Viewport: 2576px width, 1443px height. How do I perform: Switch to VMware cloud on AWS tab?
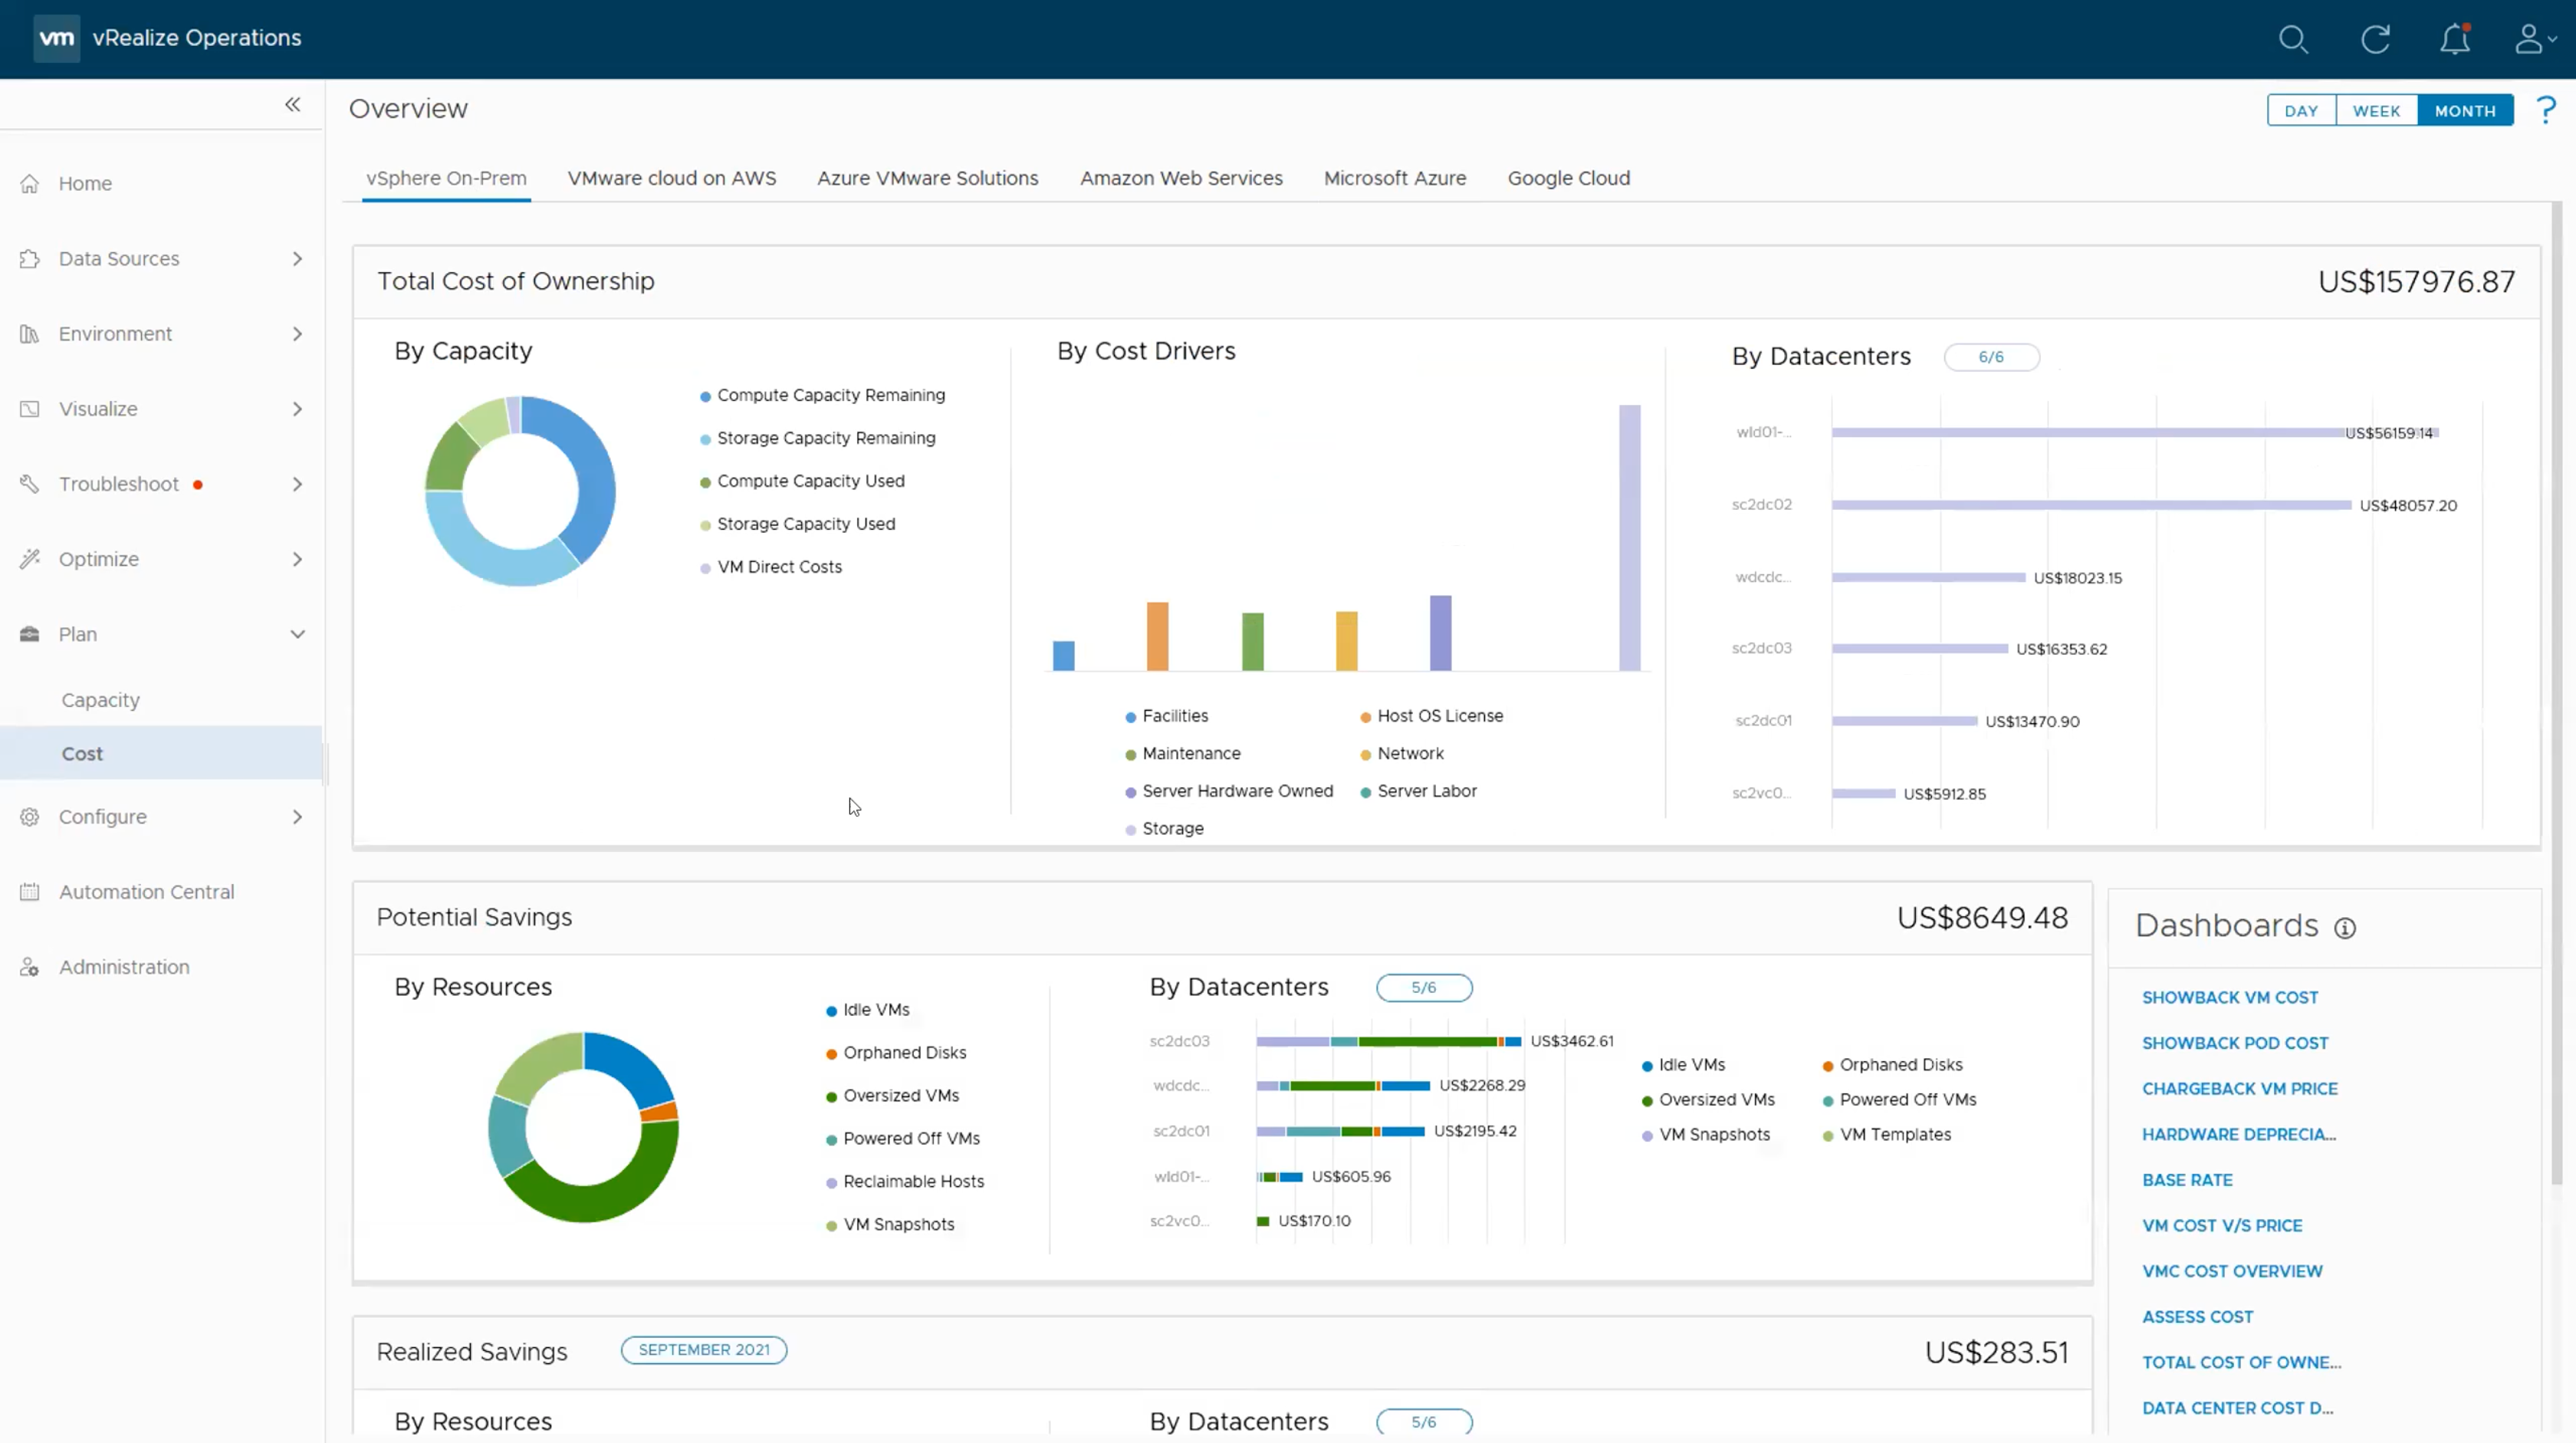[672, 178]
